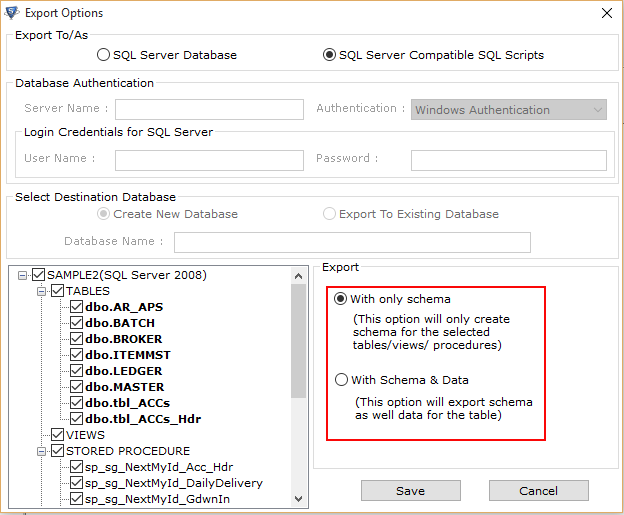Collapse the STORED PROCEDURE node
The height and width of the screenshot is (515, 624).
pyautogui.click(x=41, y=452)
